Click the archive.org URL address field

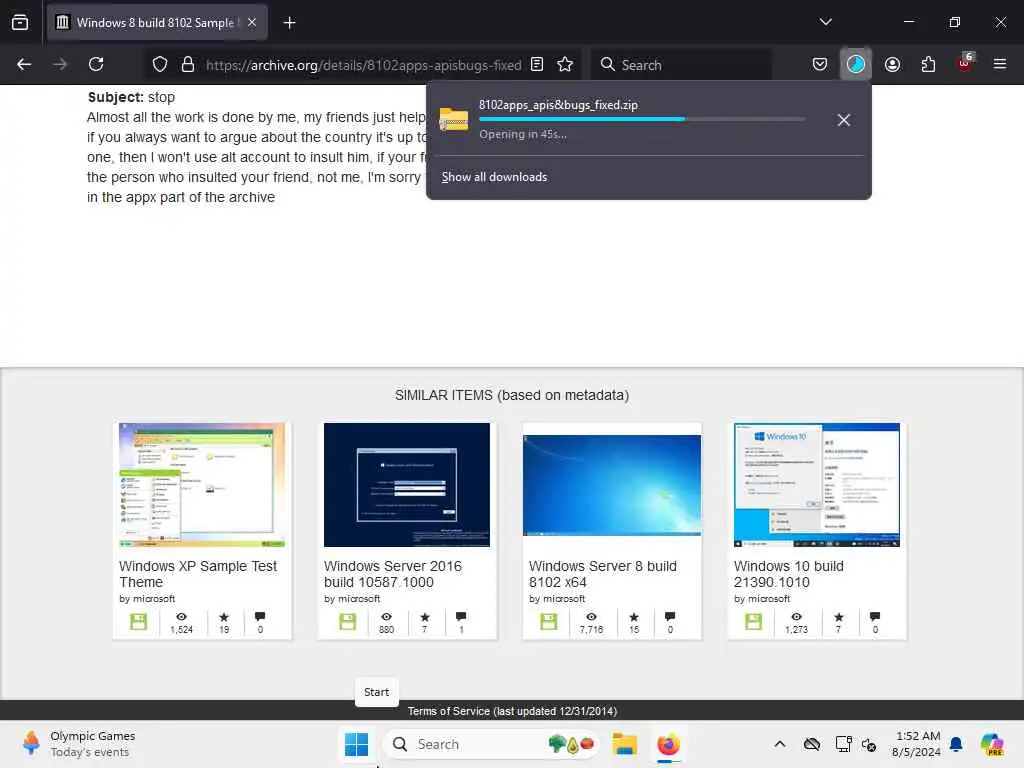(x=363, y=65)
